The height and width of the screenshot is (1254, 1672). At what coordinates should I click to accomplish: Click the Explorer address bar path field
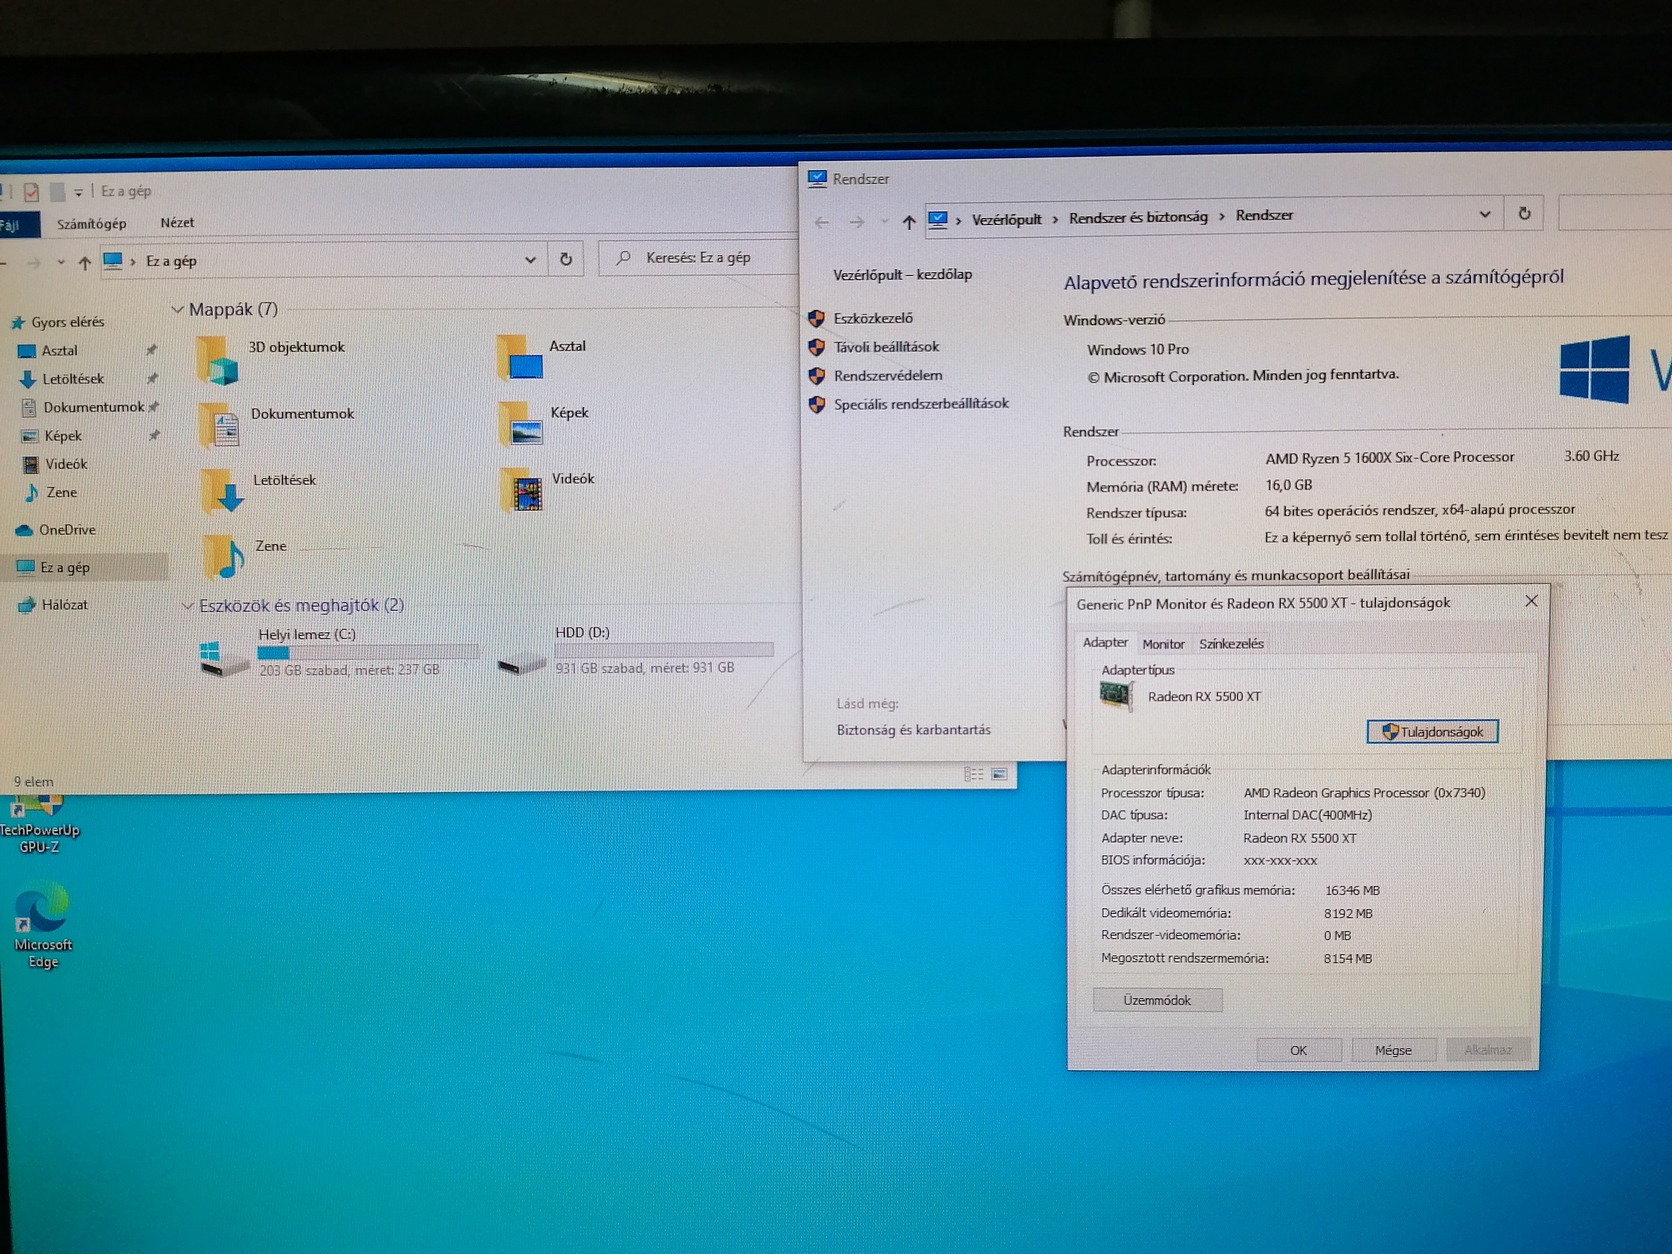325,261
